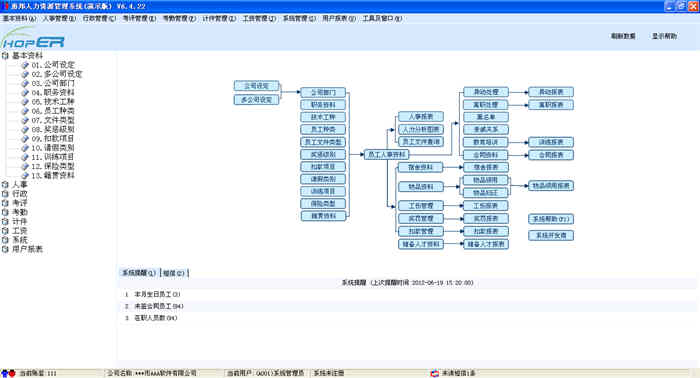Expand the 工资 tree node
The image size is (700, 378).
click(x=5, y=231)
